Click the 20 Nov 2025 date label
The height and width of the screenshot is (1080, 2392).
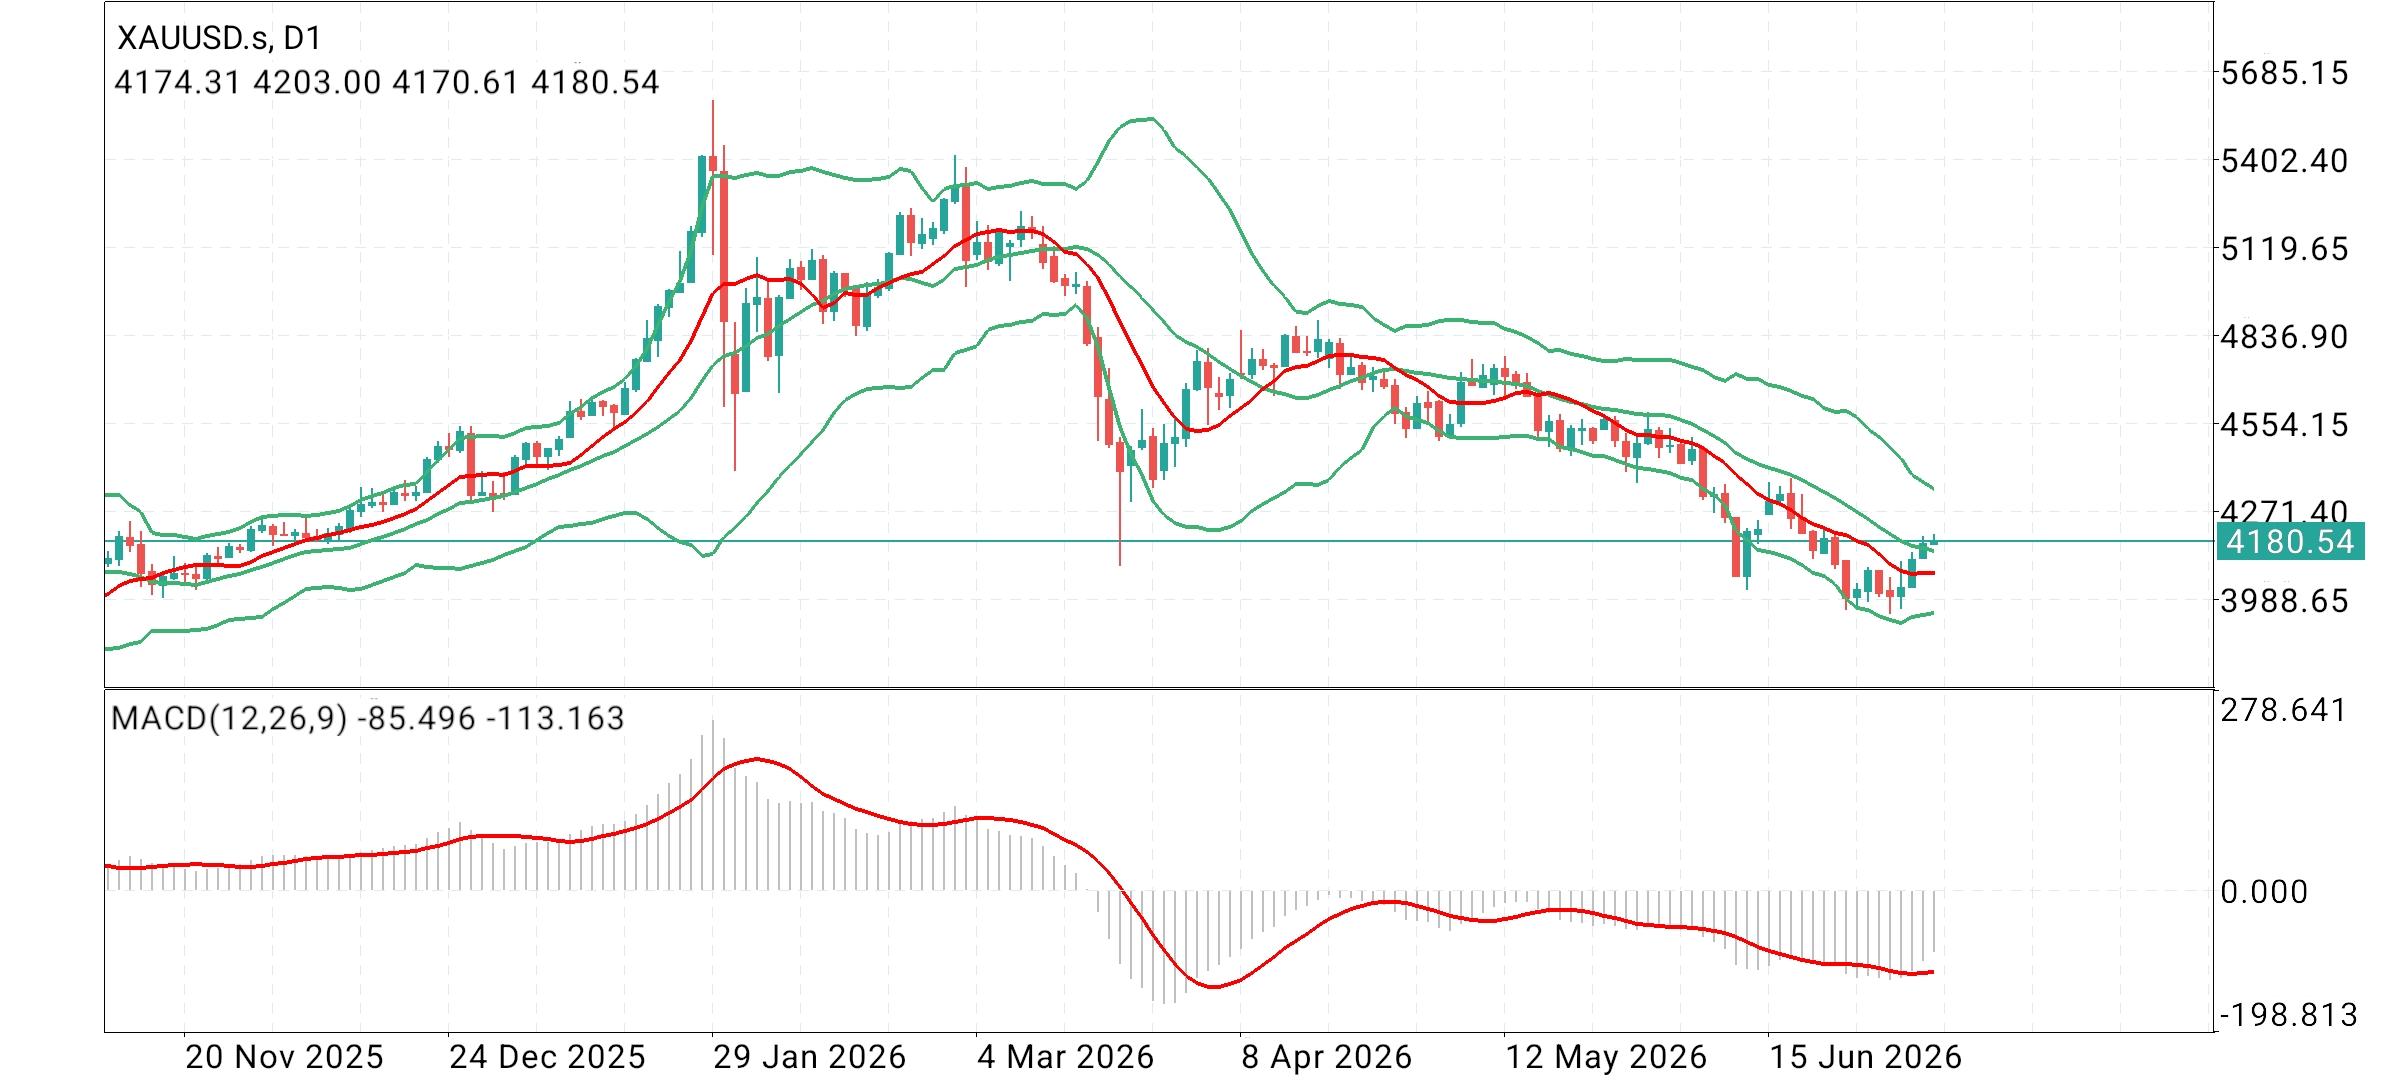point(285,1057)
